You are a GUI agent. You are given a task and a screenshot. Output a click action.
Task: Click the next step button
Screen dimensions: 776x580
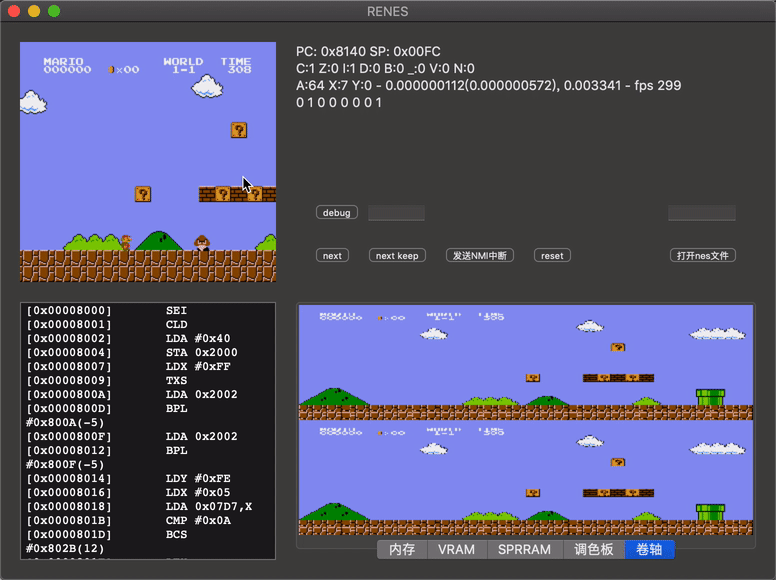(x=332, y=255)
